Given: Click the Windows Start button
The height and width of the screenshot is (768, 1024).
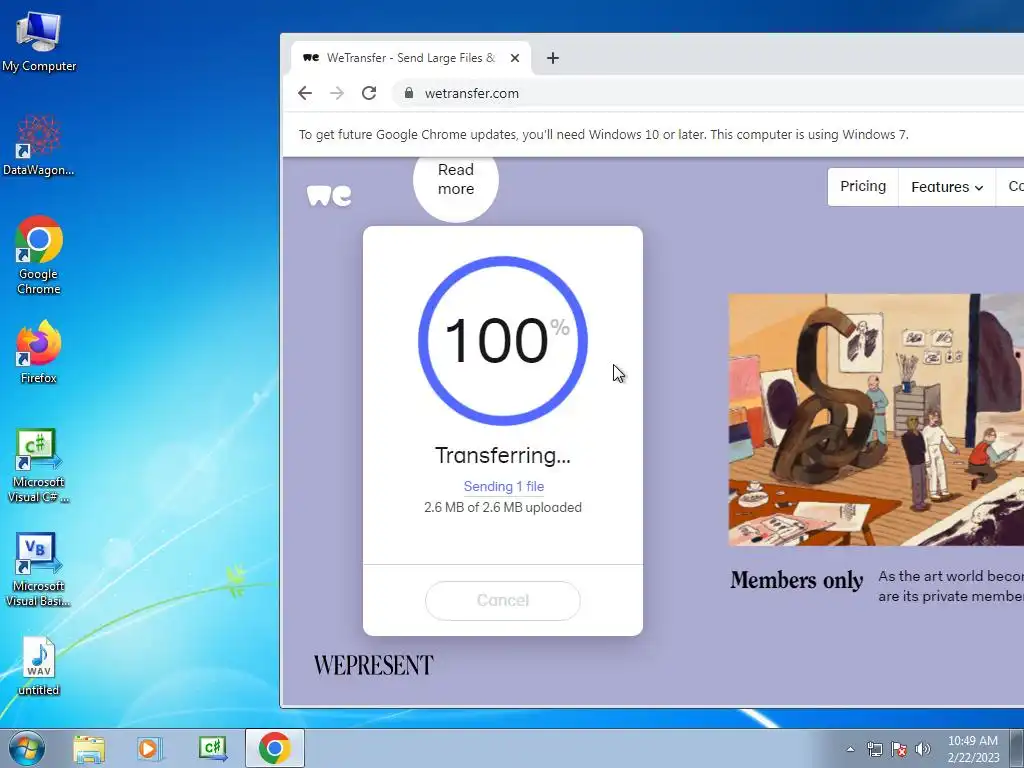Looking at the screenshot, I should (26, 748).
